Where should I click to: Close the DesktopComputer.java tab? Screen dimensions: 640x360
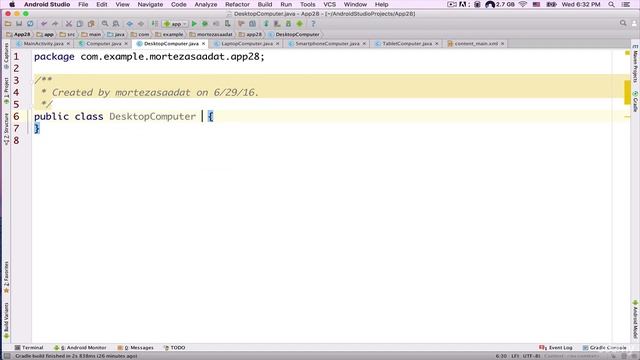[203, 44]
